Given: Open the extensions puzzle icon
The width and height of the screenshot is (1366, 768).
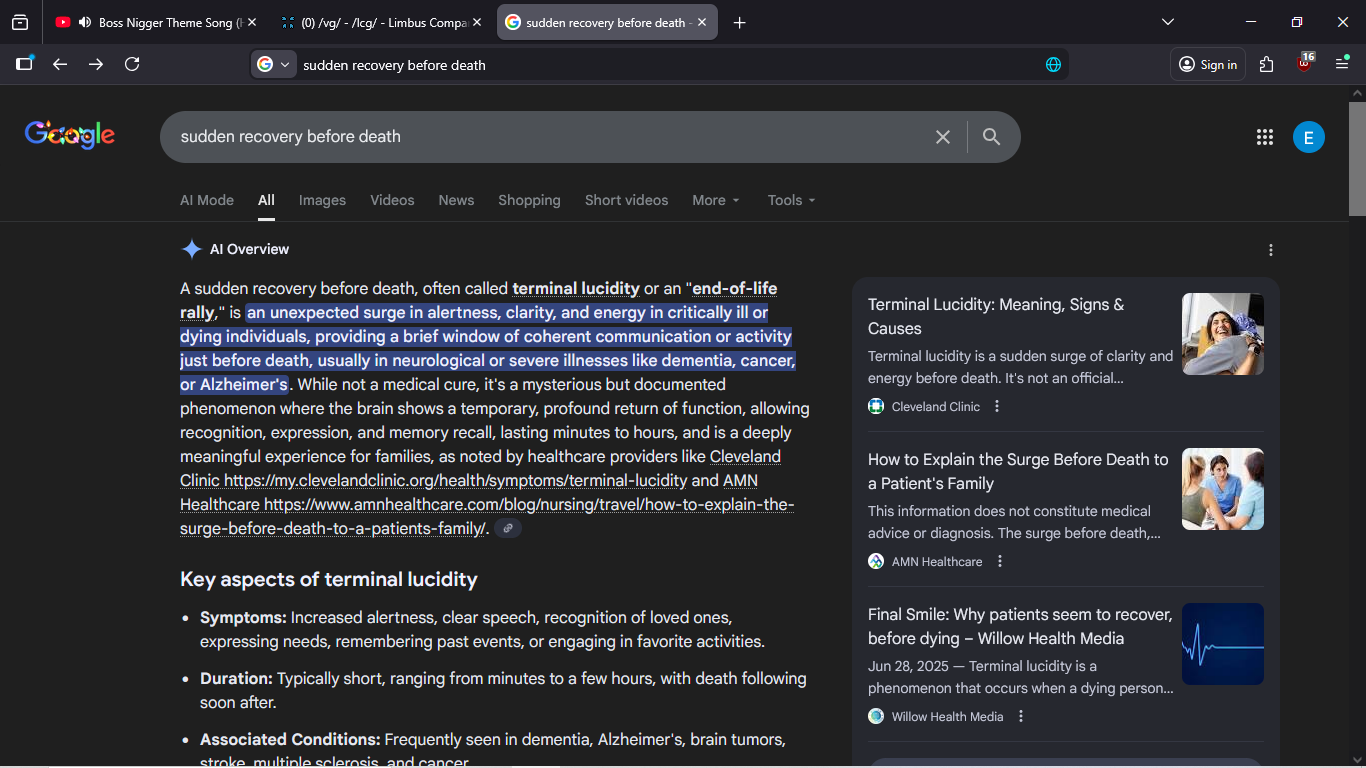Looking at the screenshot, I should click(x=1267, y=64).
